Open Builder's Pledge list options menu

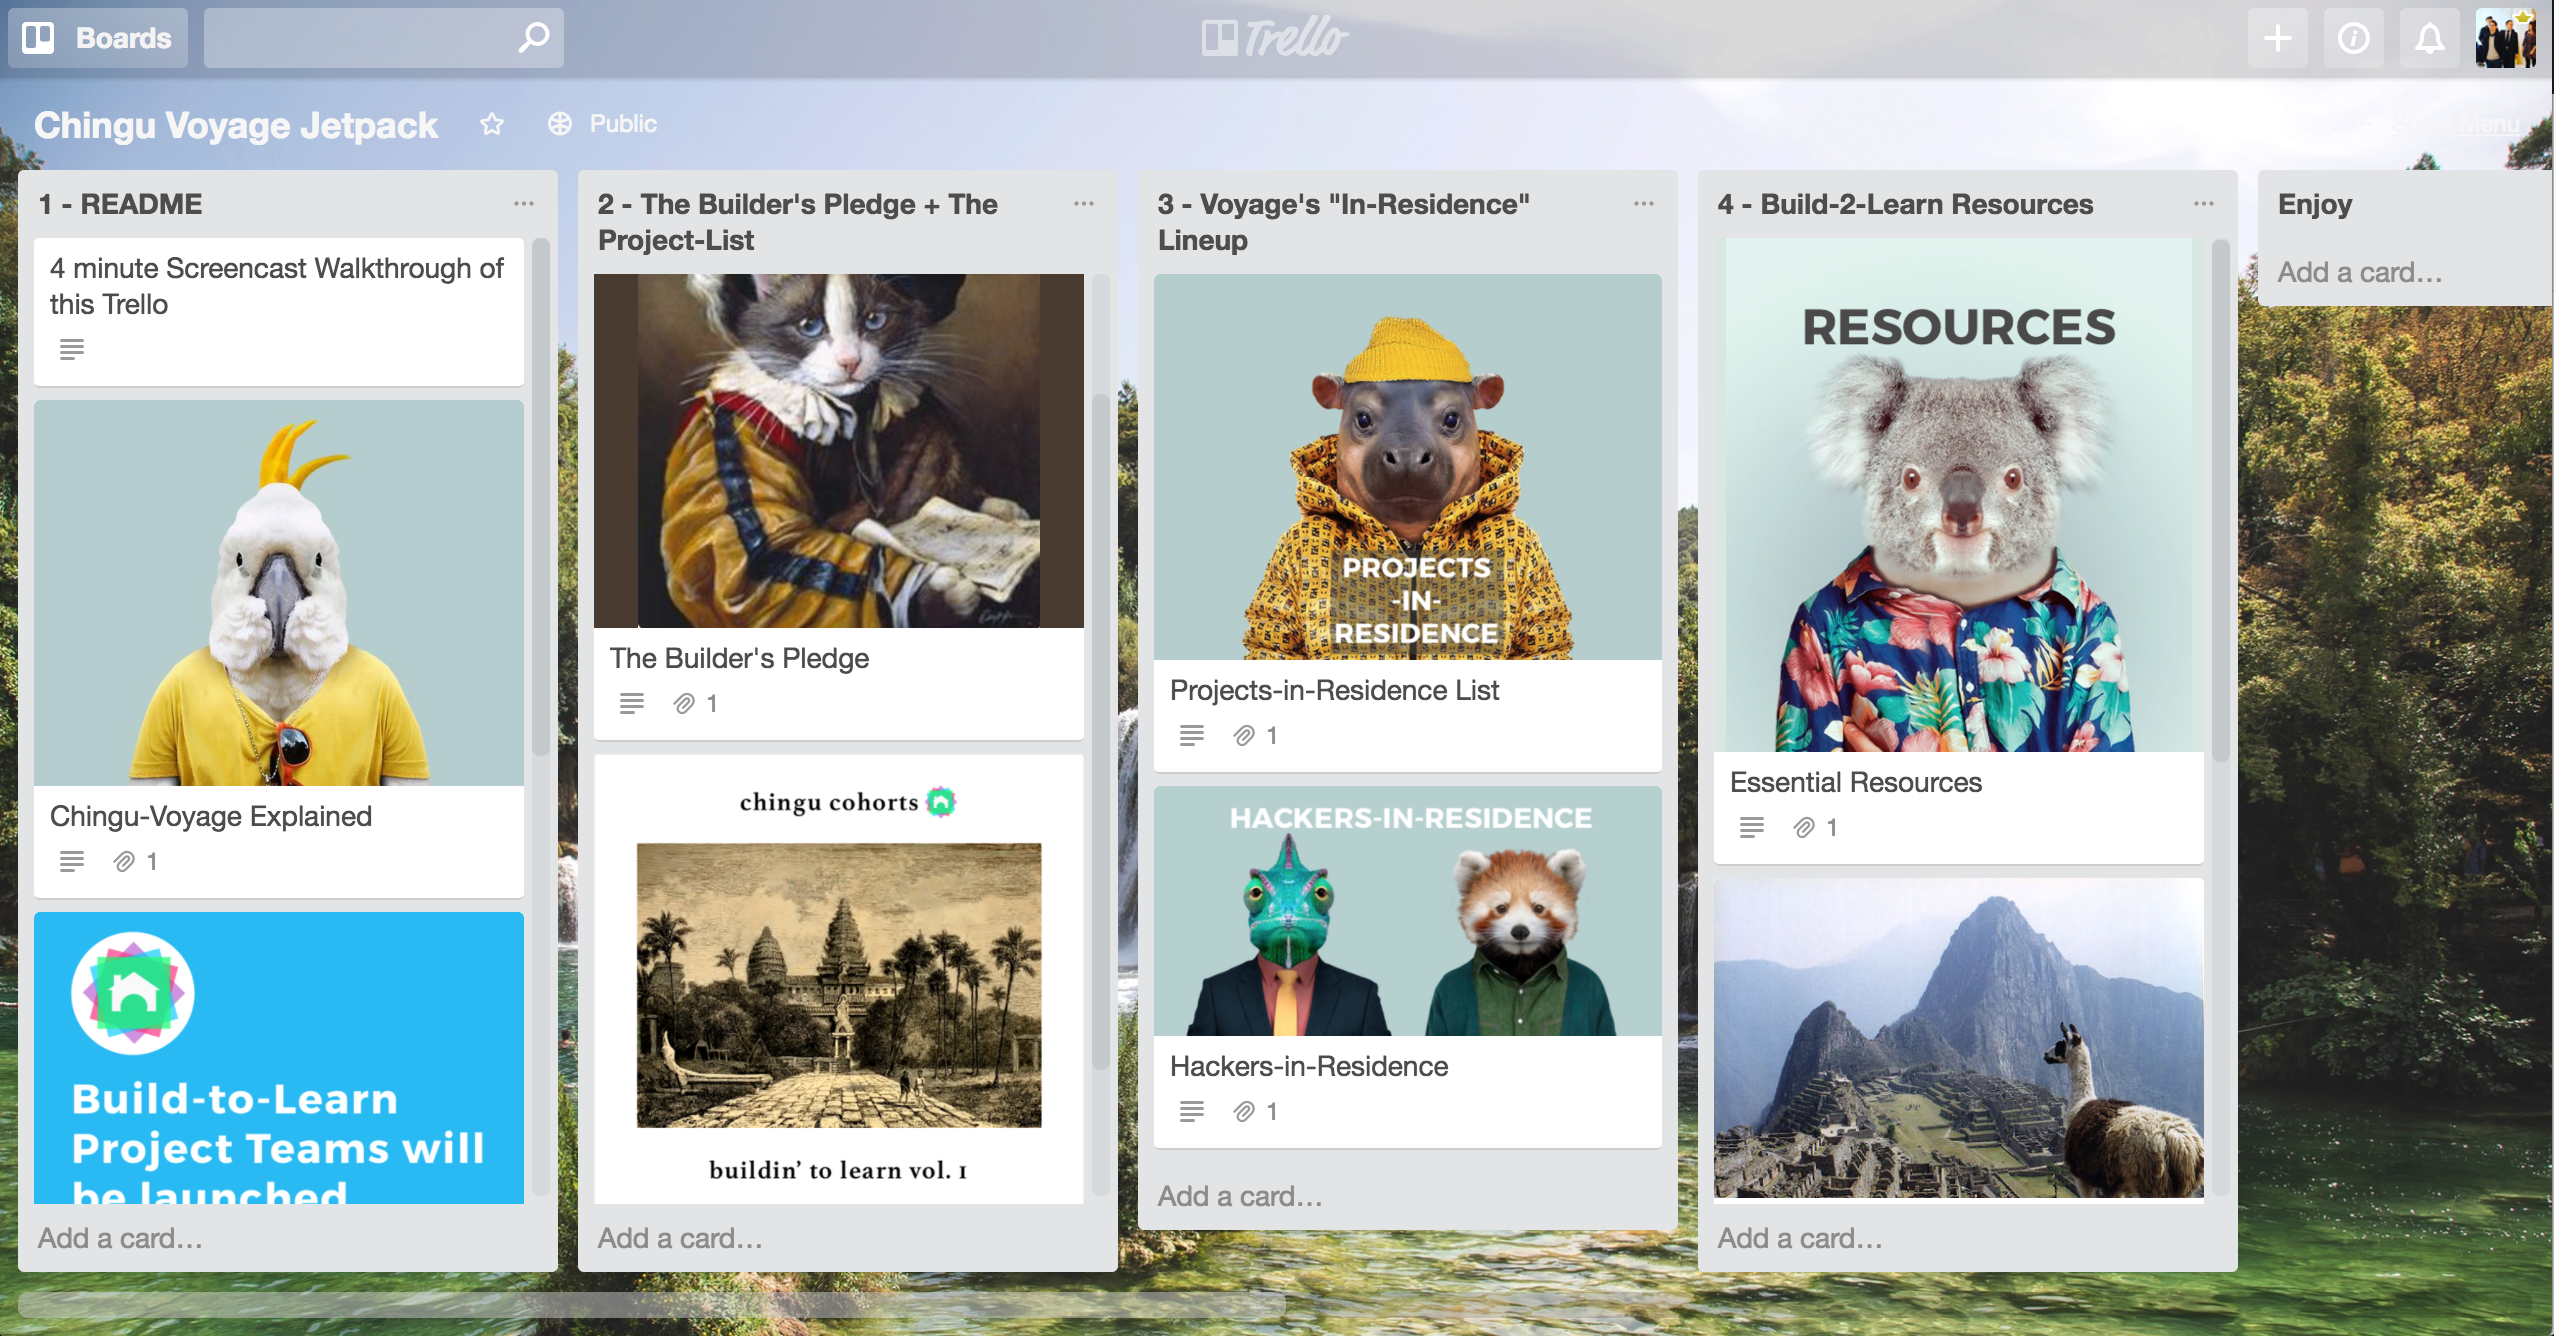tap(1084, 204)
